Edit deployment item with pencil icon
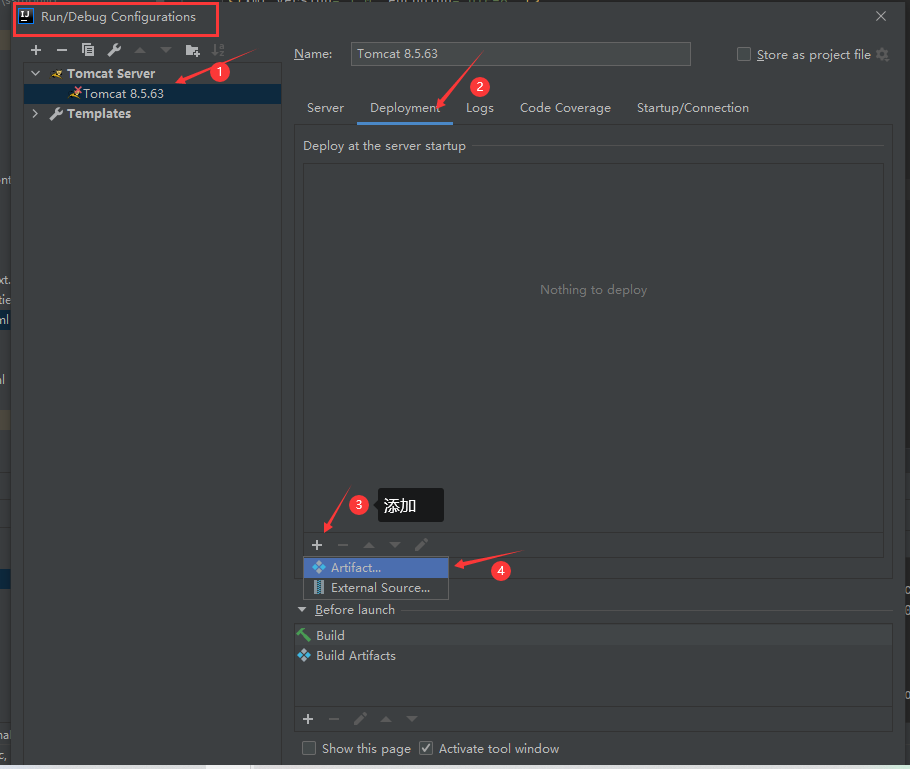The height and width of the screenshot is (769, 910). click(421, 544)
